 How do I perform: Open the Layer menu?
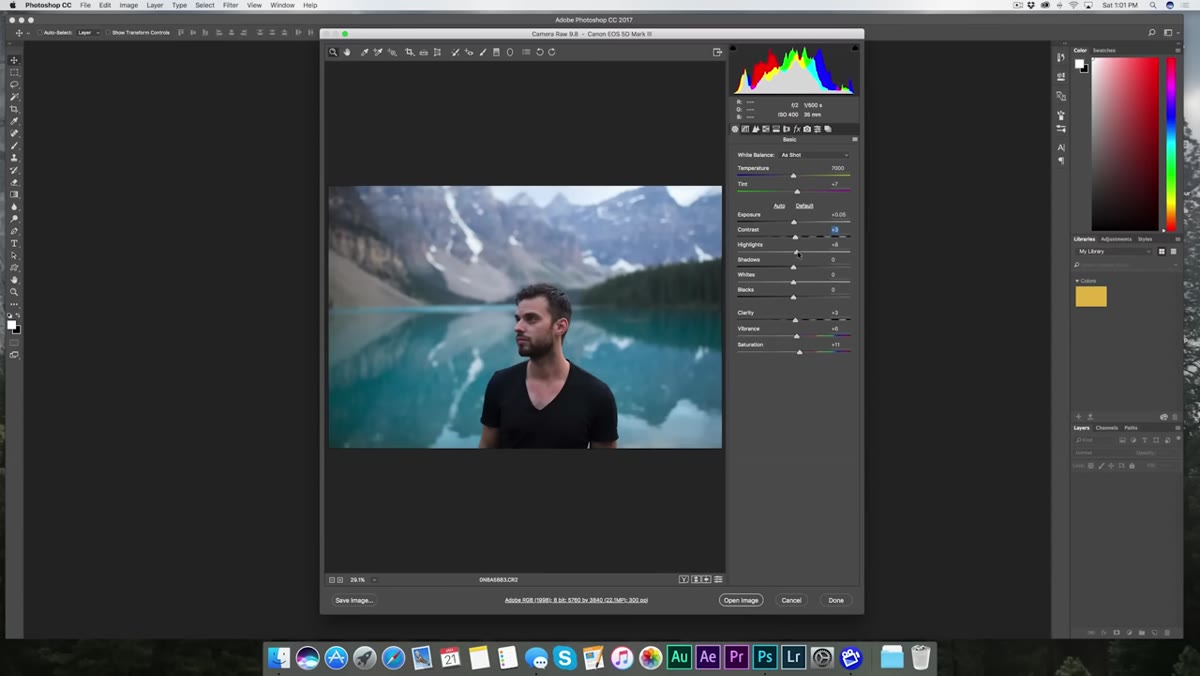(155, 5)
